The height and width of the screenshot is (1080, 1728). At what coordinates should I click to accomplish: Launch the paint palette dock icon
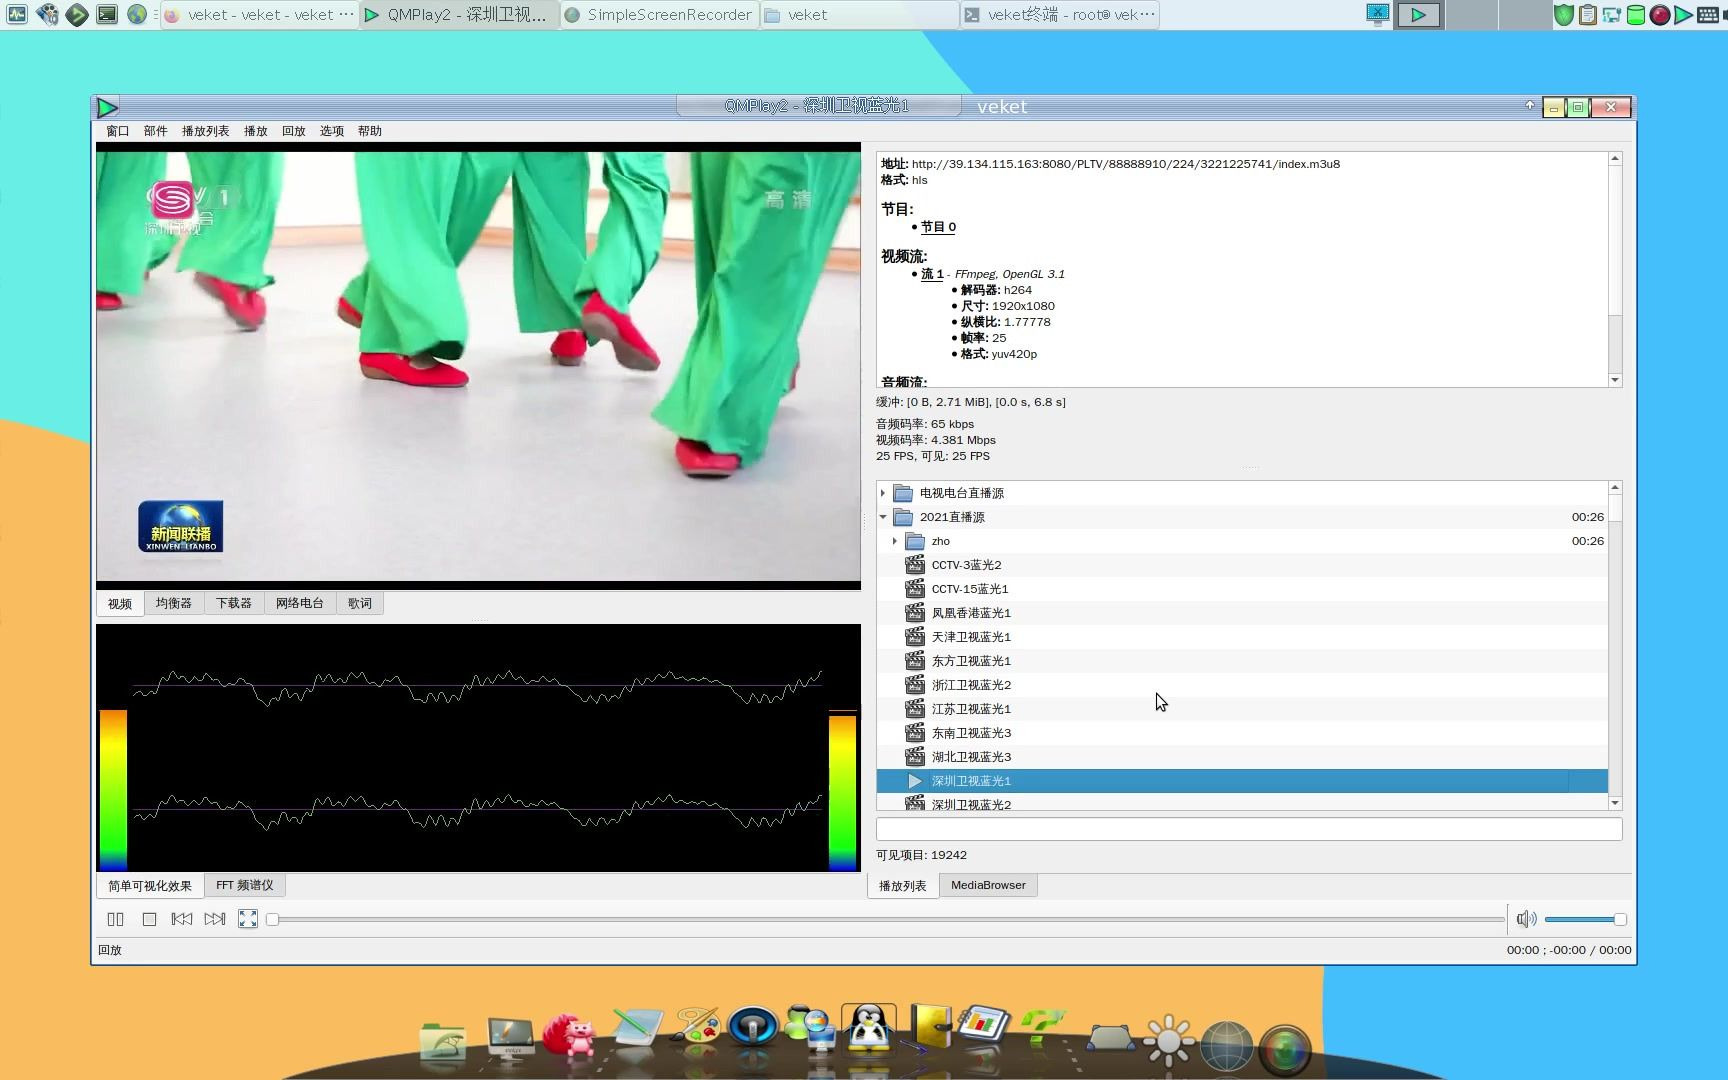[x=696, y=1027]
